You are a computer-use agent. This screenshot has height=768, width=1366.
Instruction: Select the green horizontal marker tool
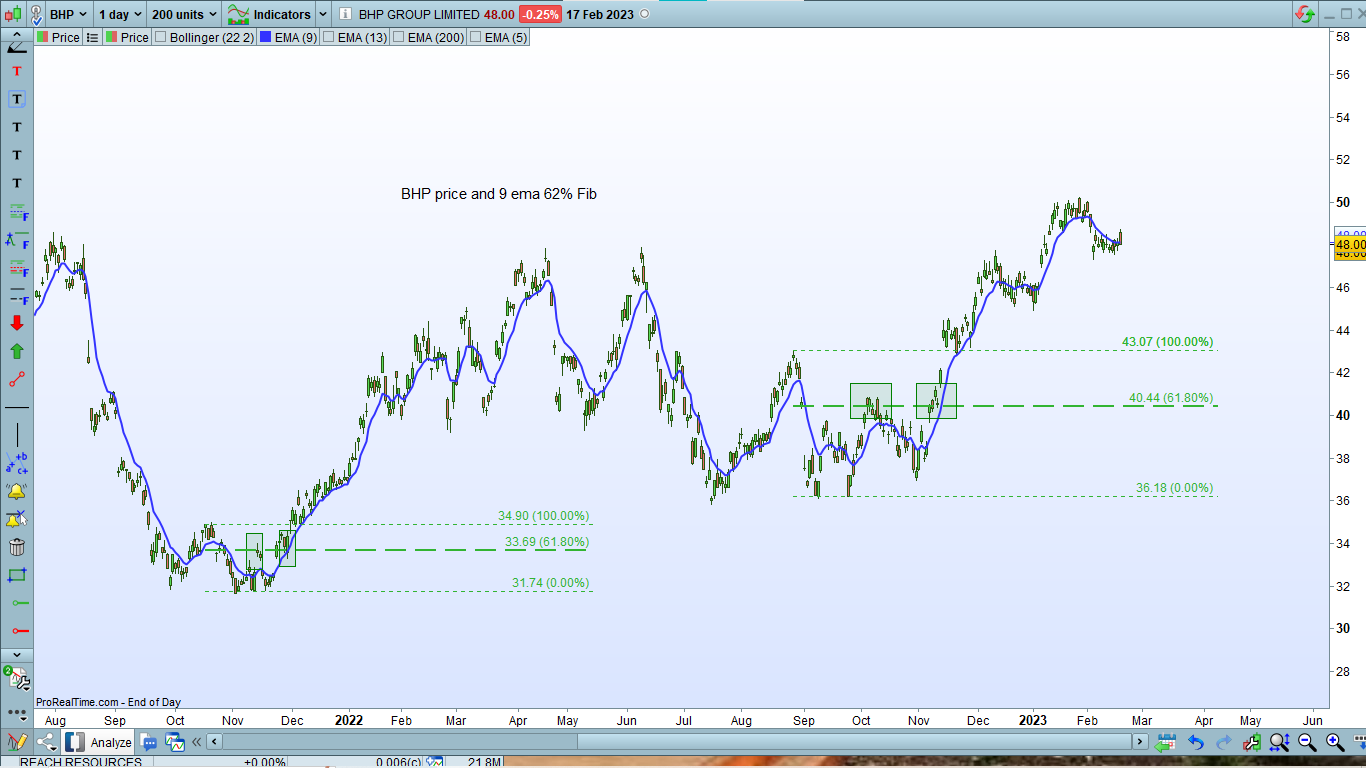pos(19,603)
